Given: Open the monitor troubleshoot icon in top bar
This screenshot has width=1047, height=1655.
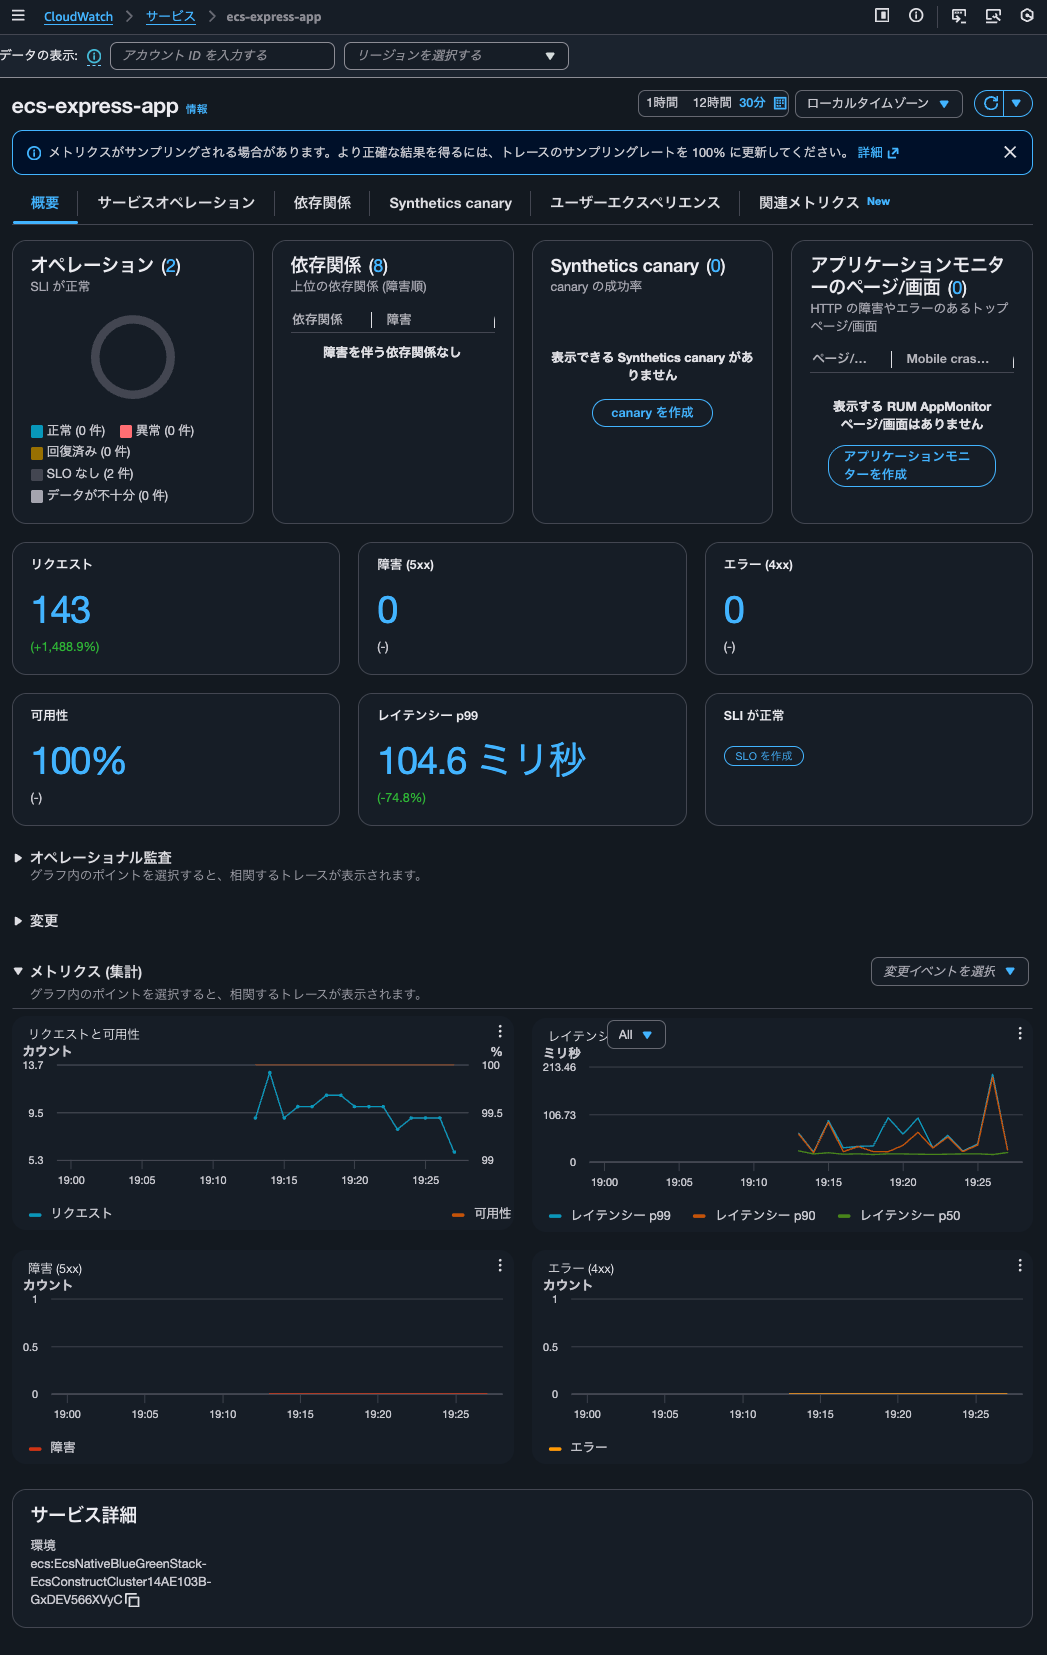Looking at the screenshot, I should click(x=993, y=16).
